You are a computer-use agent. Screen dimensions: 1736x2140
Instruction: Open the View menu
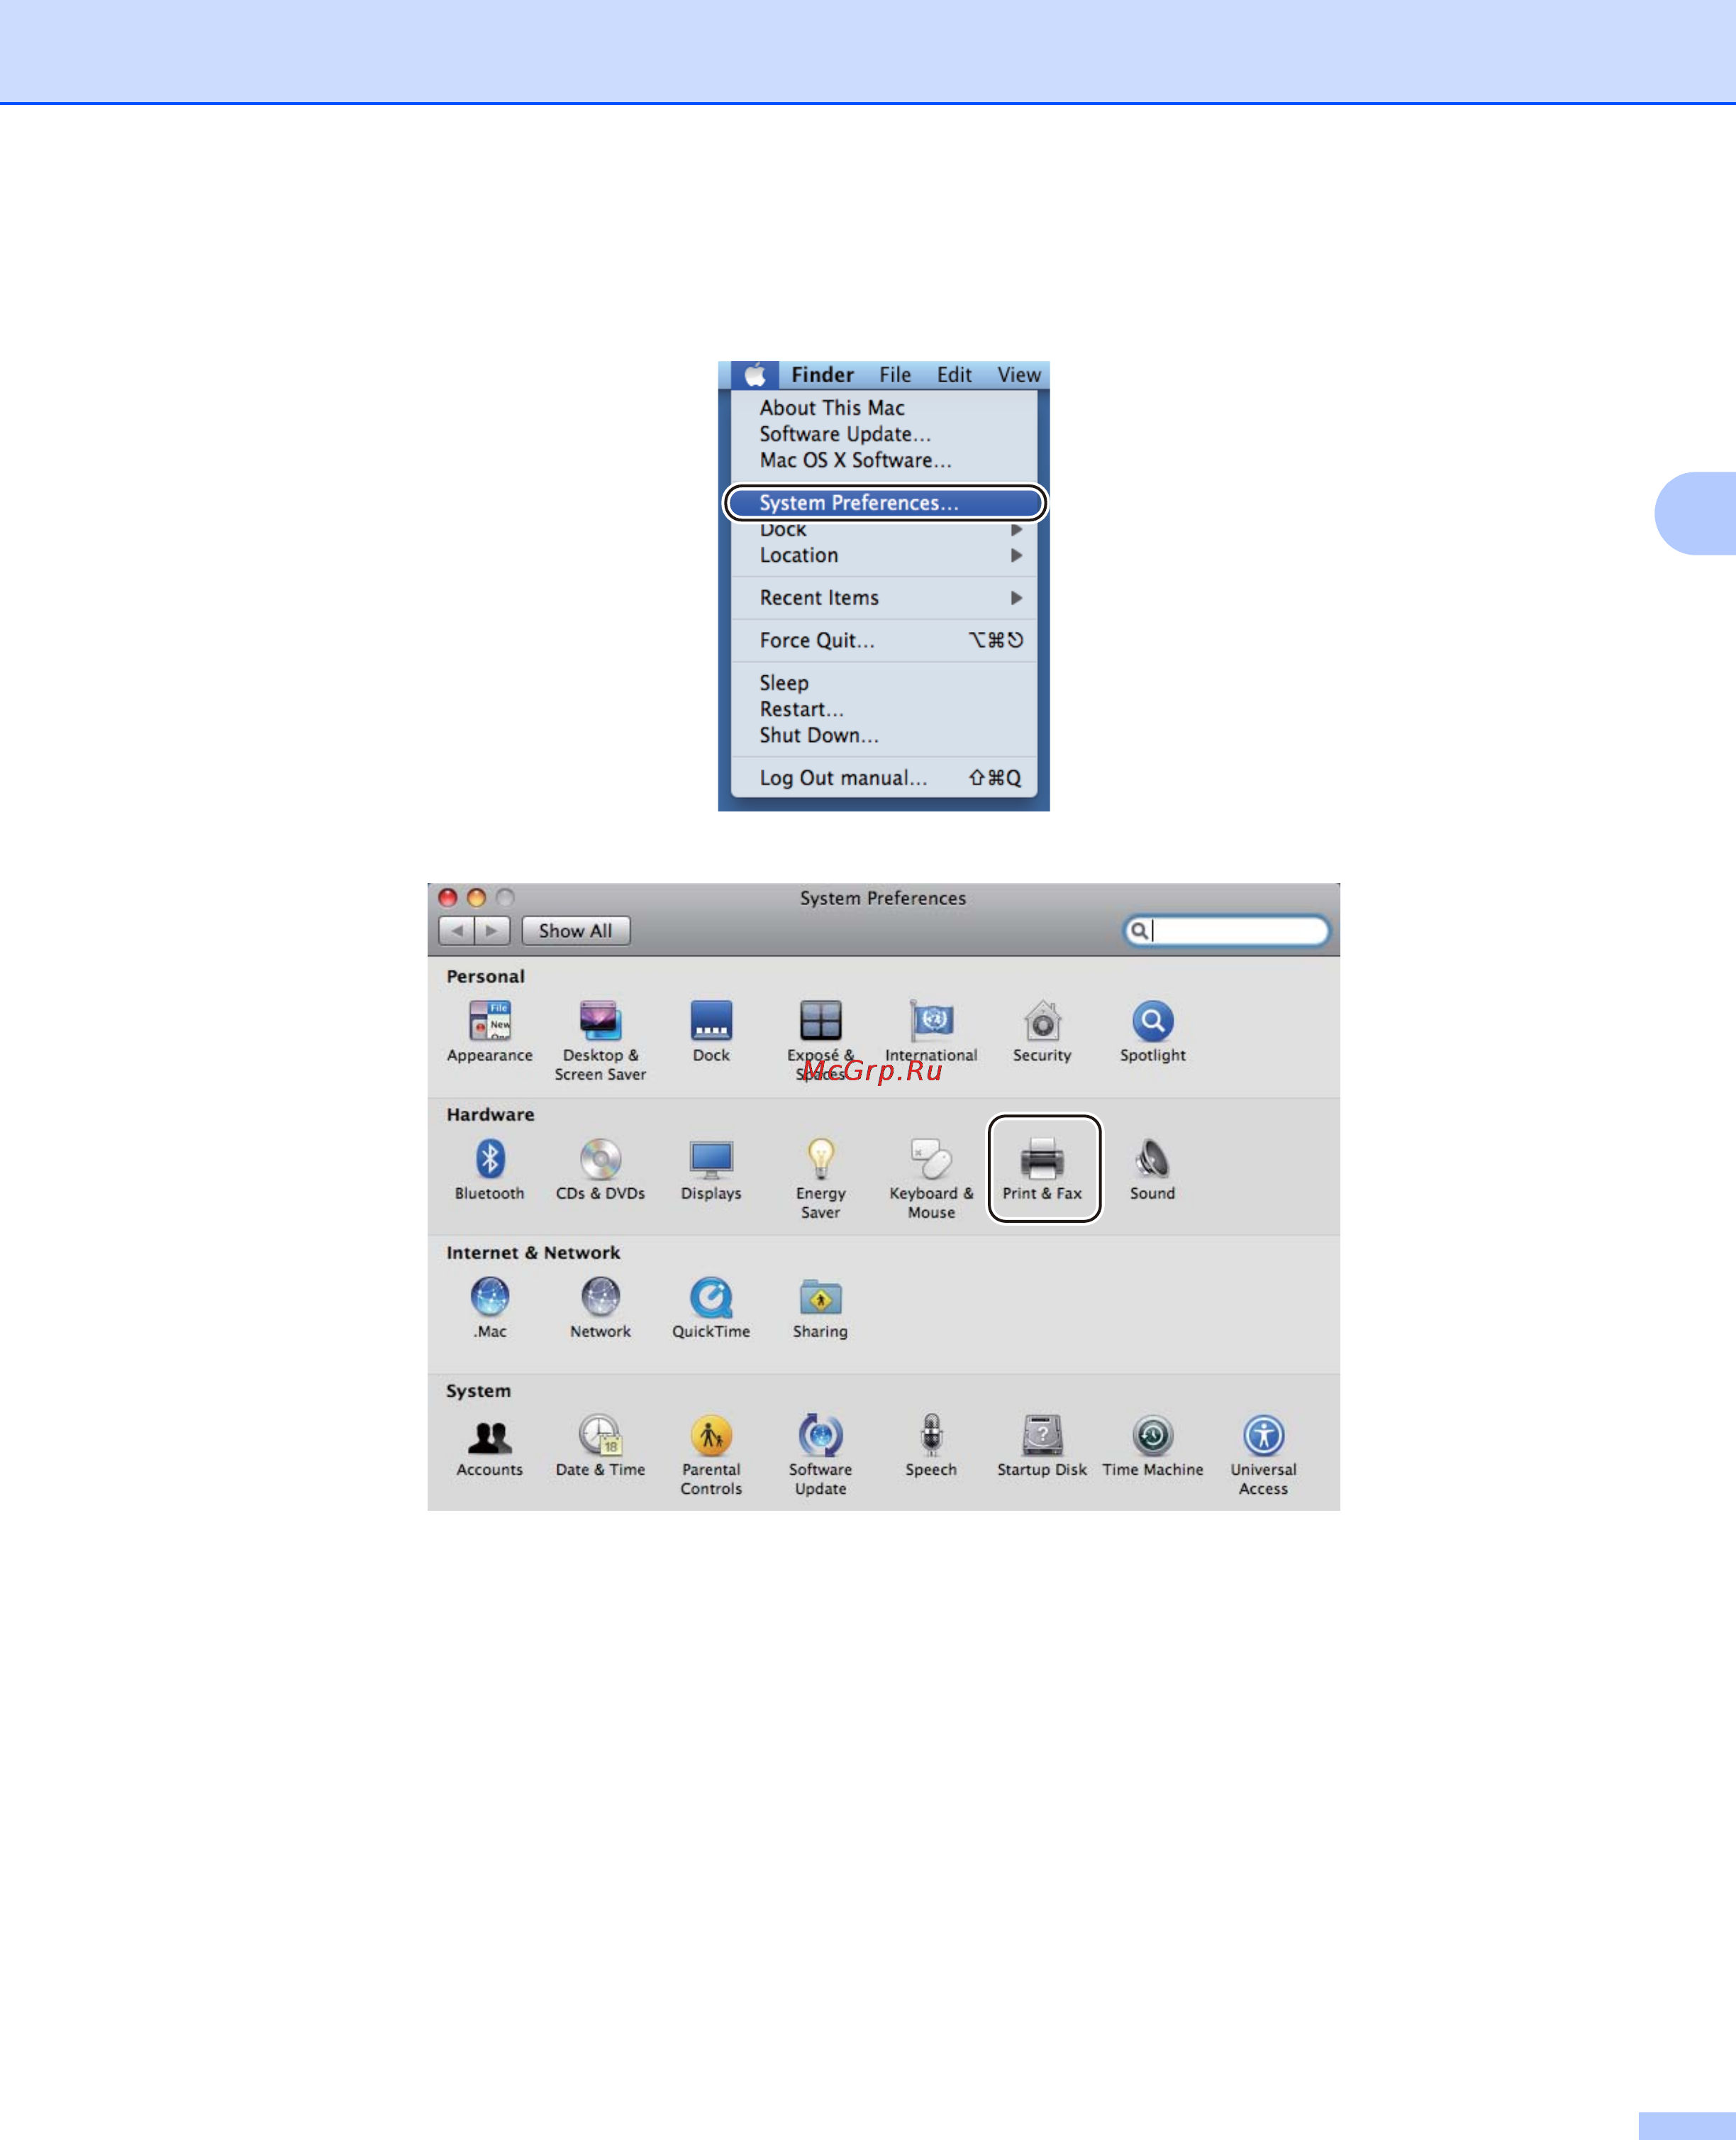coord(1019,375)
